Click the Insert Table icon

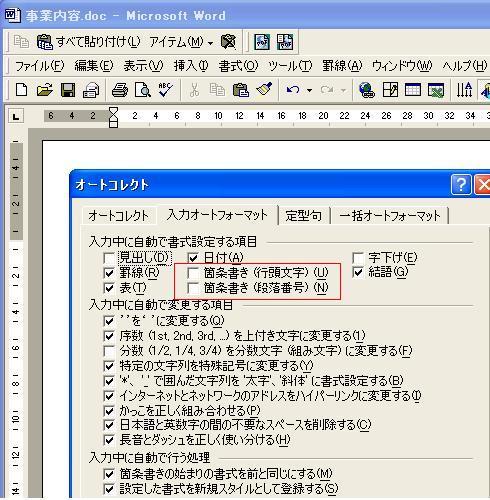tap(413, 90)
